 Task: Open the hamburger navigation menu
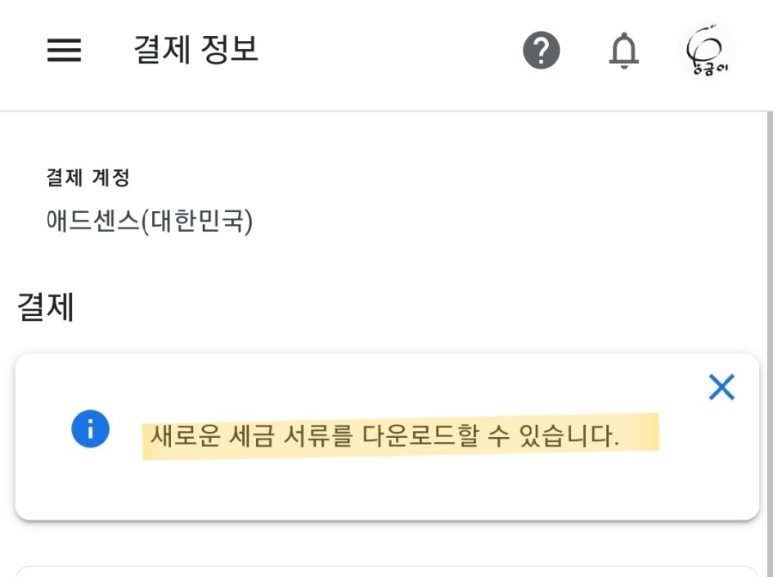[x=64, y=50]
